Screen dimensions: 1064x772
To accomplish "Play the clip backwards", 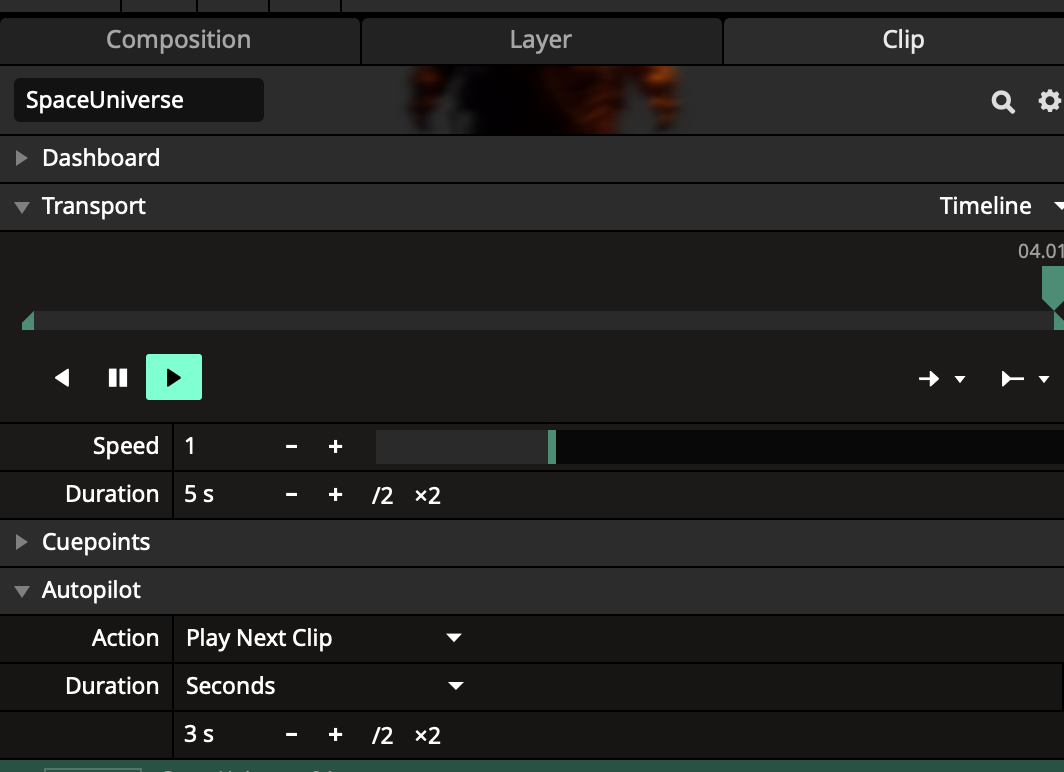I will click(x=62, y=378).
